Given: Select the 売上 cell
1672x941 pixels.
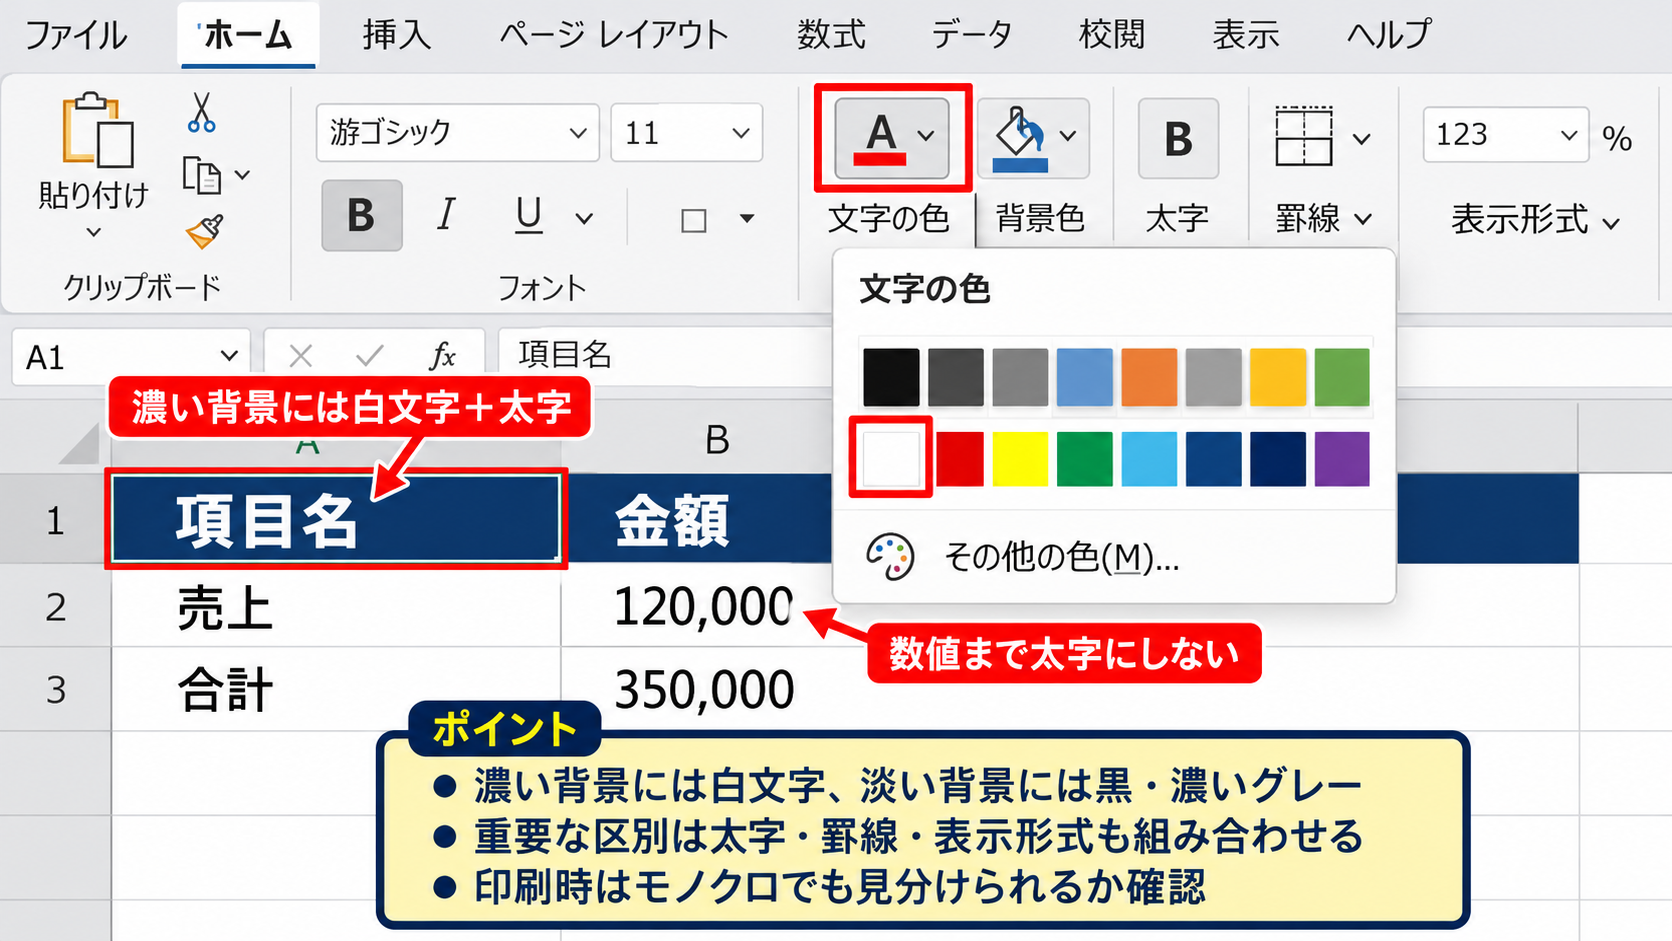Looking at the screenshot, I should coord(336,606).
